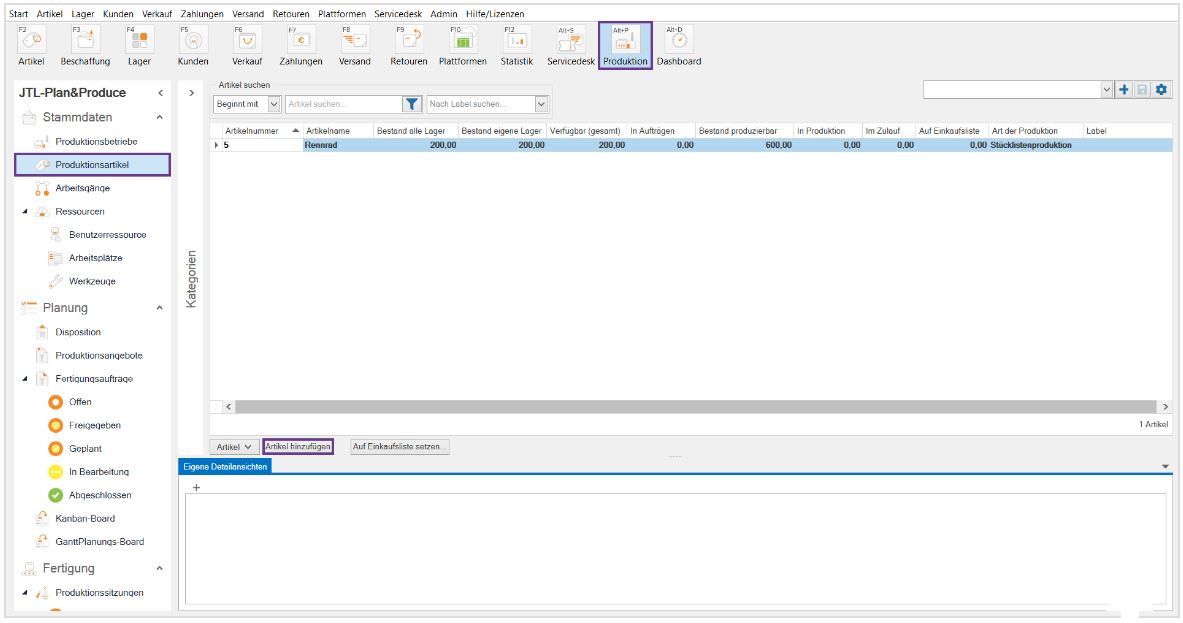Open the Artikel toolbar icon
The height and width of the screenshot is (623, 1183).
click(x=31, y=45)
